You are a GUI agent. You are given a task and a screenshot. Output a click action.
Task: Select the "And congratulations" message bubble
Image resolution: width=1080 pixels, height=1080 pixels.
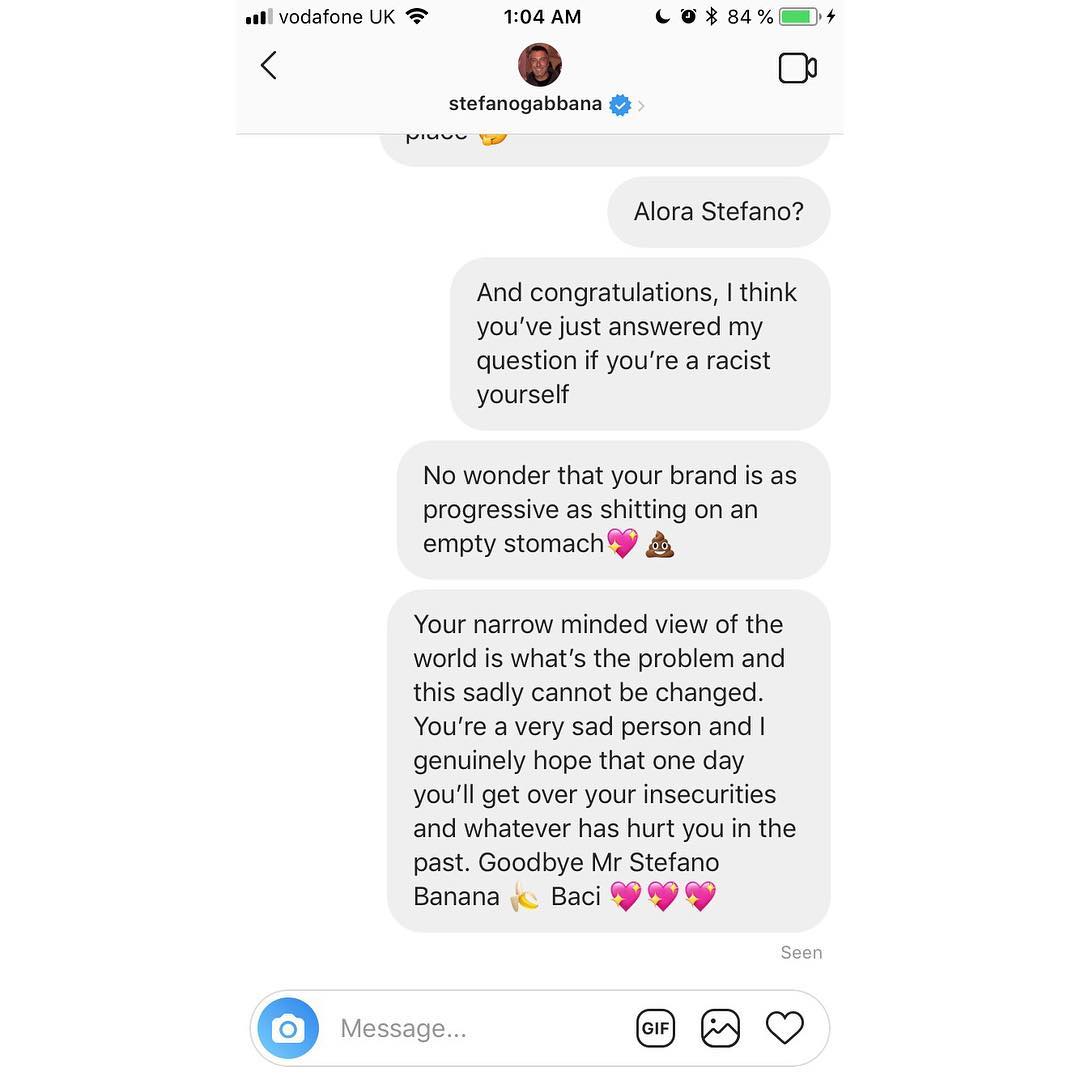(x=640, y=344)
